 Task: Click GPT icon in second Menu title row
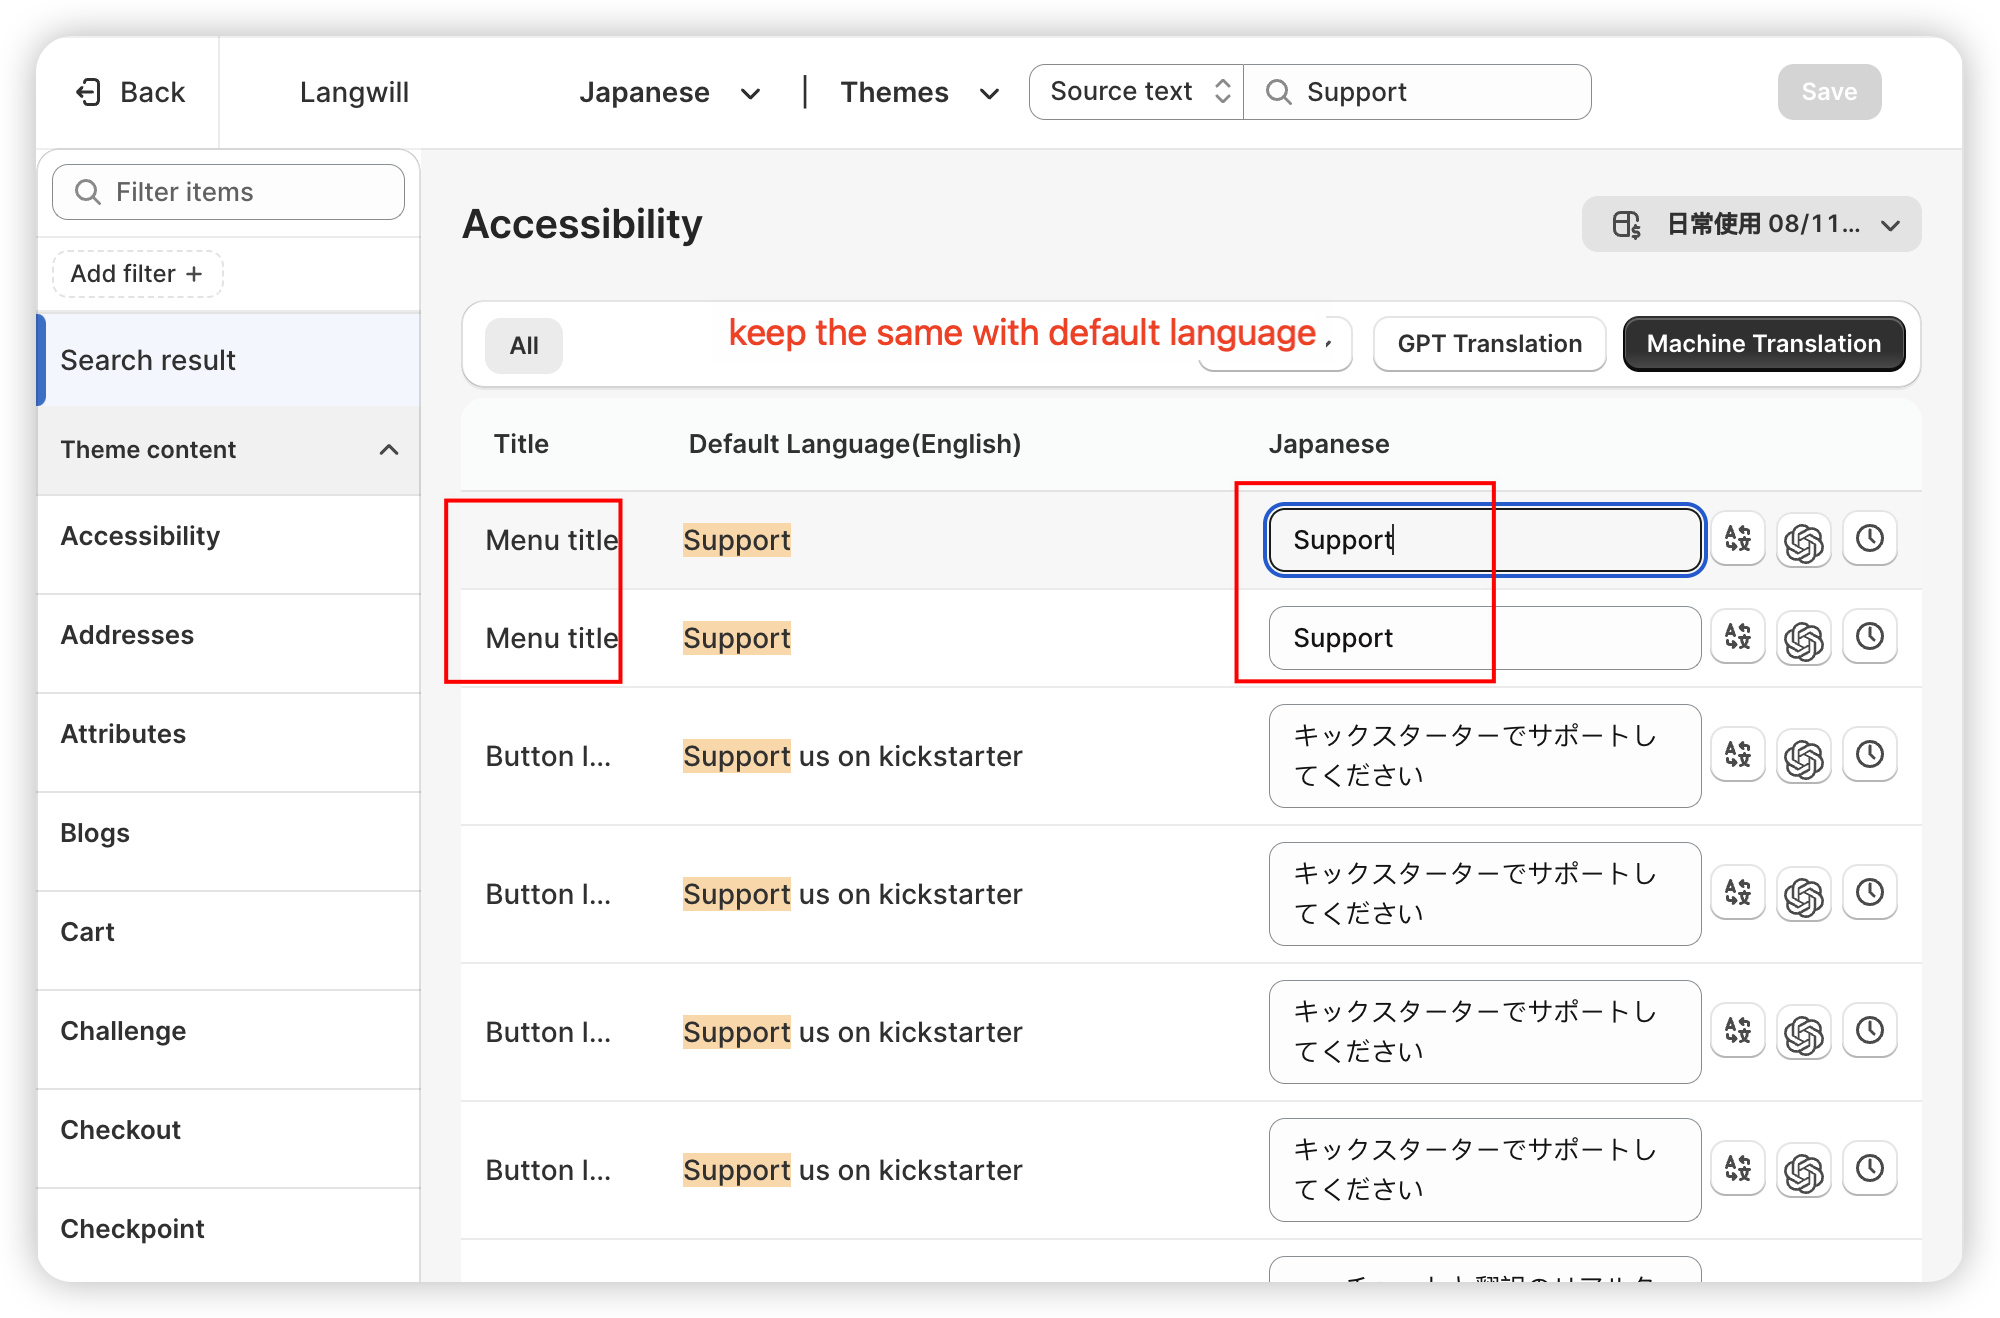(x=1804, y=638)
